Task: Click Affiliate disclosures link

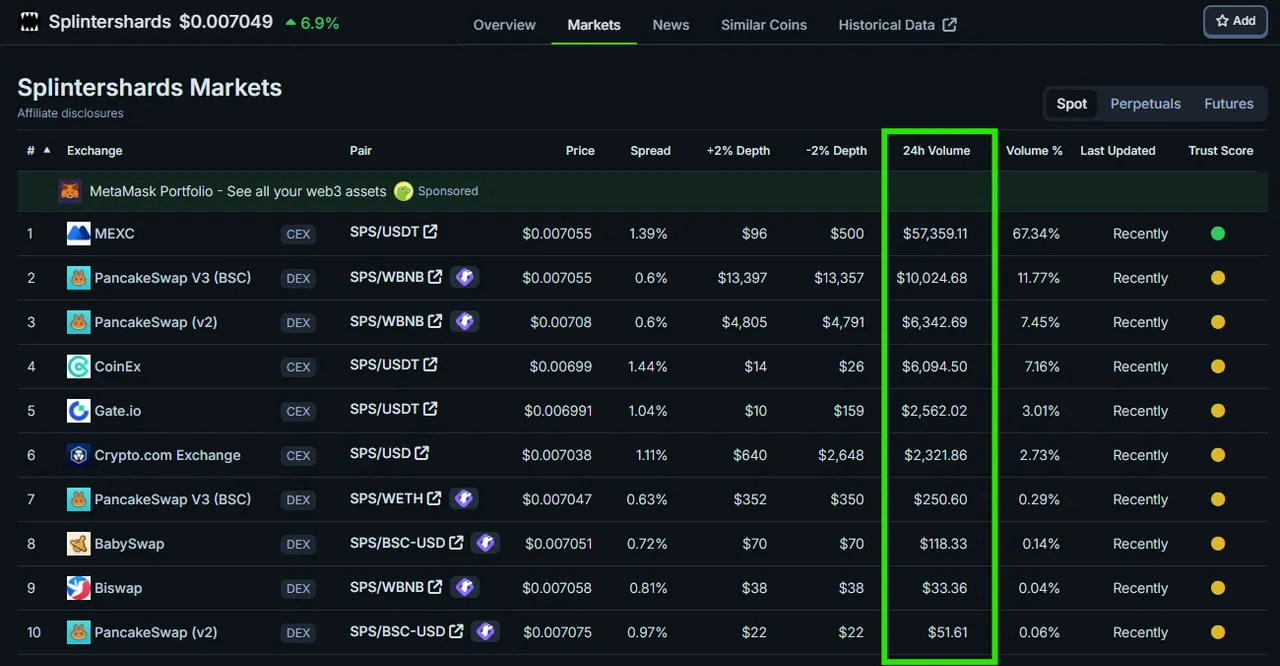Action: 70,113
